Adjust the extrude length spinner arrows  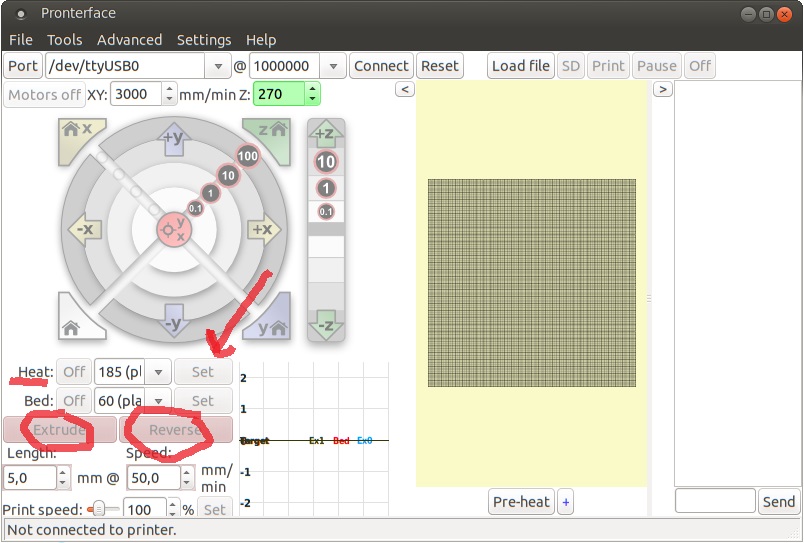pos(63,478)
